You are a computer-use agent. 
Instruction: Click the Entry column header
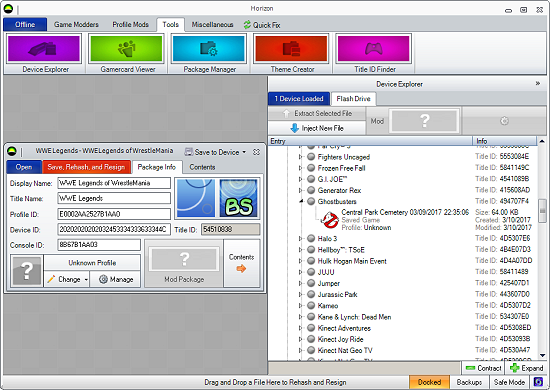coord(370,141)
